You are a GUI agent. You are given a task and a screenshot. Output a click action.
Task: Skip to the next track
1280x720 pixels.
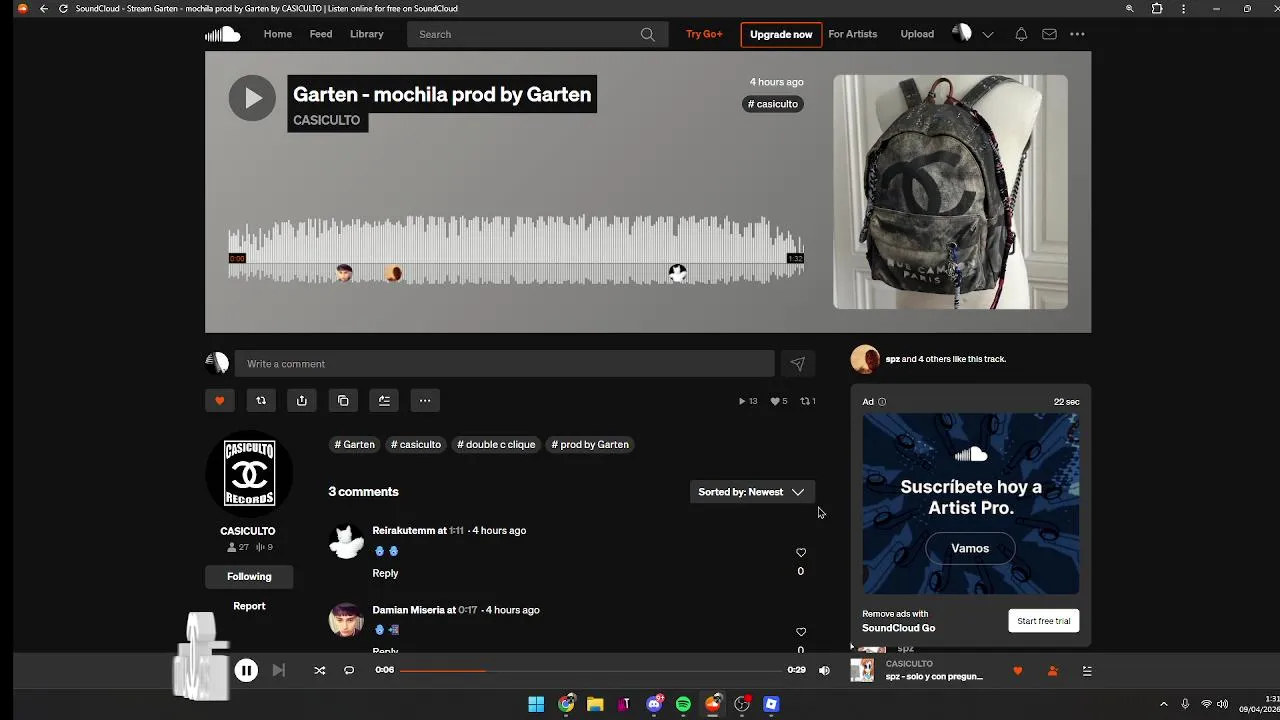tap(279, 671)
